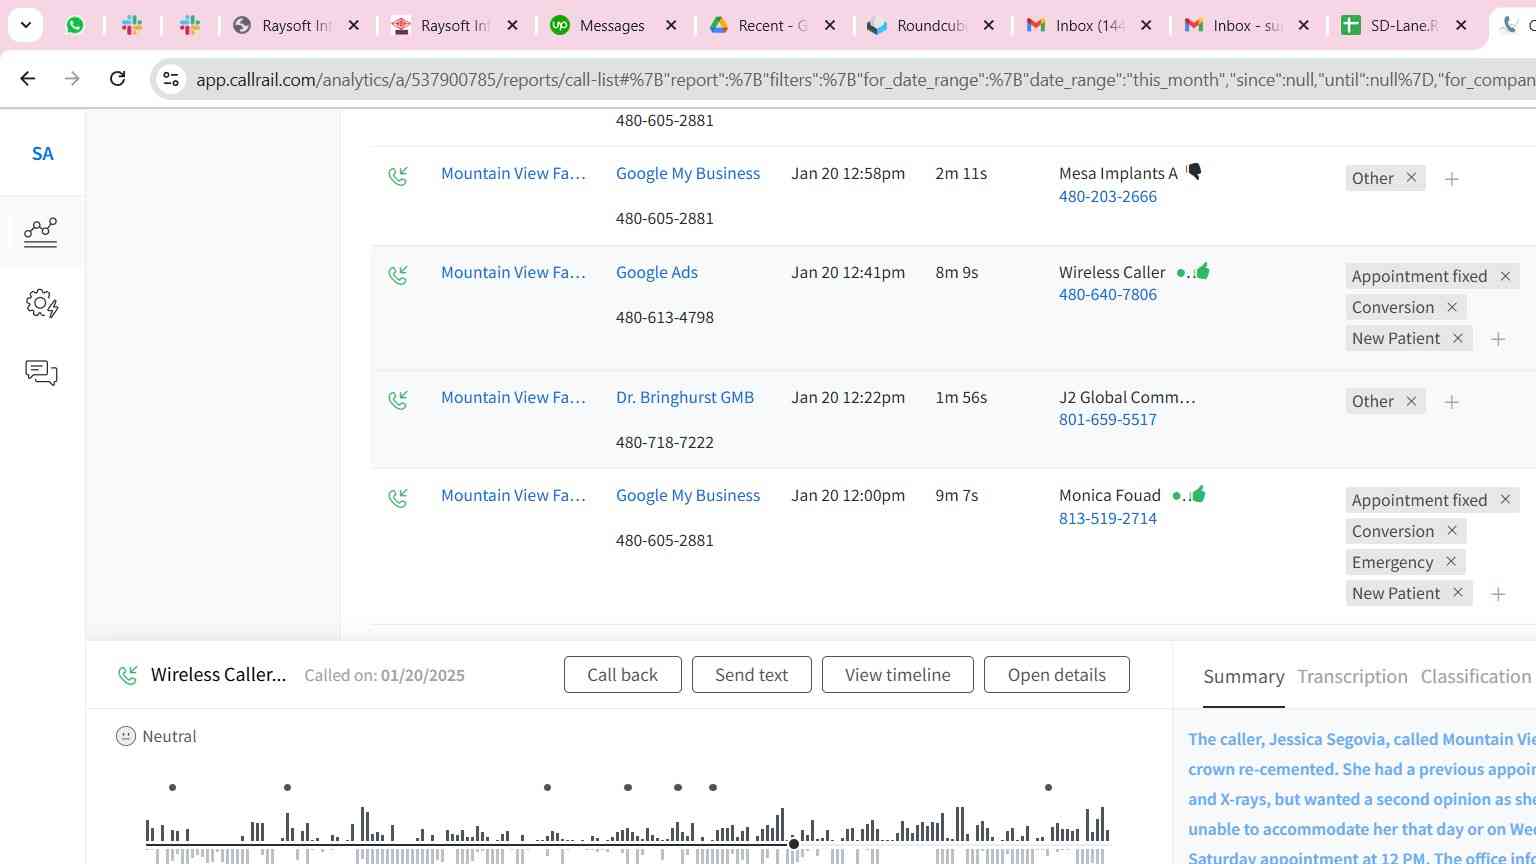Add a tag to the Monica Fouad call

click(1497, 594)
